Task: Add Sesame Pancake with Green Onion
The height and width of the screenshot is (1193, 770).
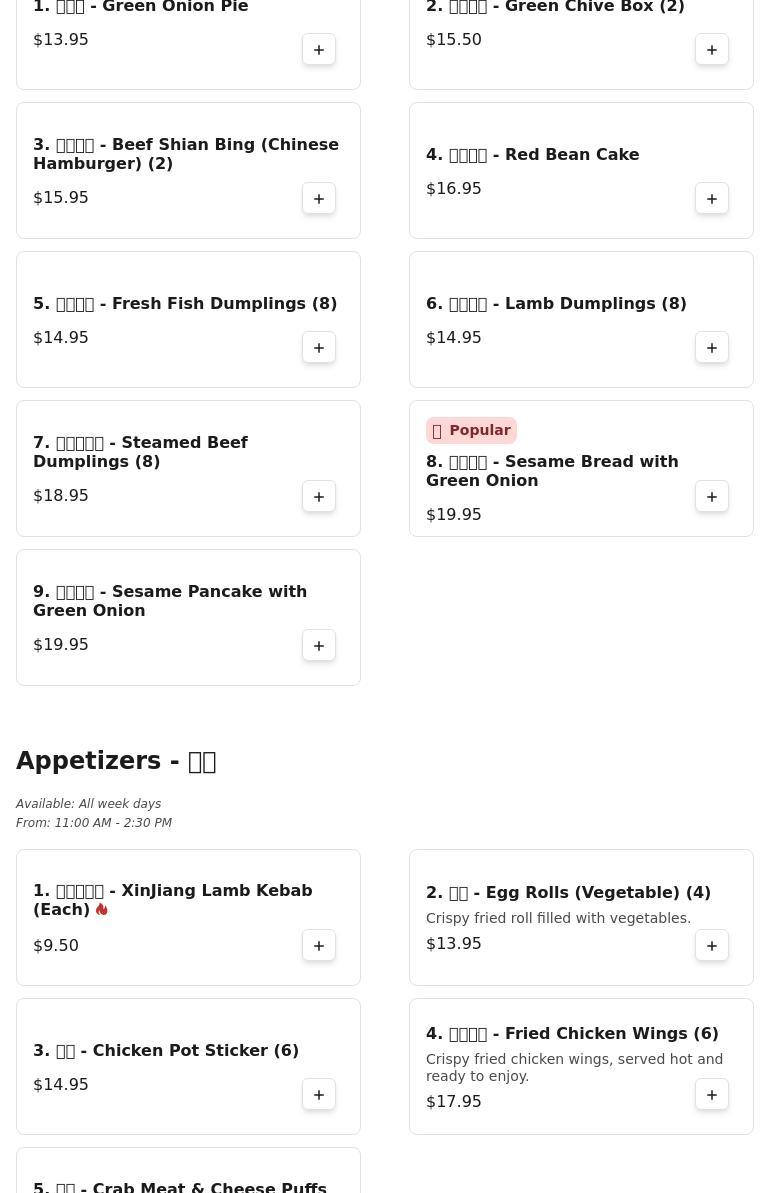Action: coord(319,646)
